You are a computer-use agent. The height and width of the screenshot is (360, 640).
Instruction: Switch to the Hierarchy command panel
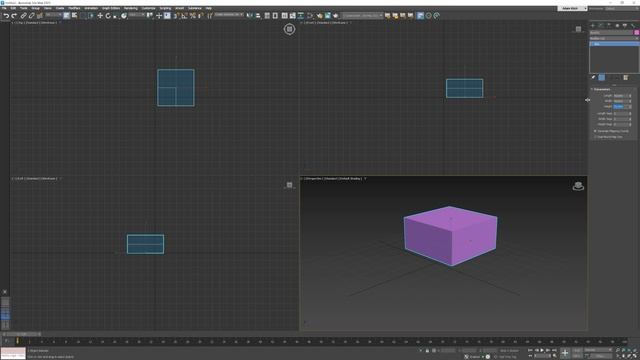click(x=609, y=25)
